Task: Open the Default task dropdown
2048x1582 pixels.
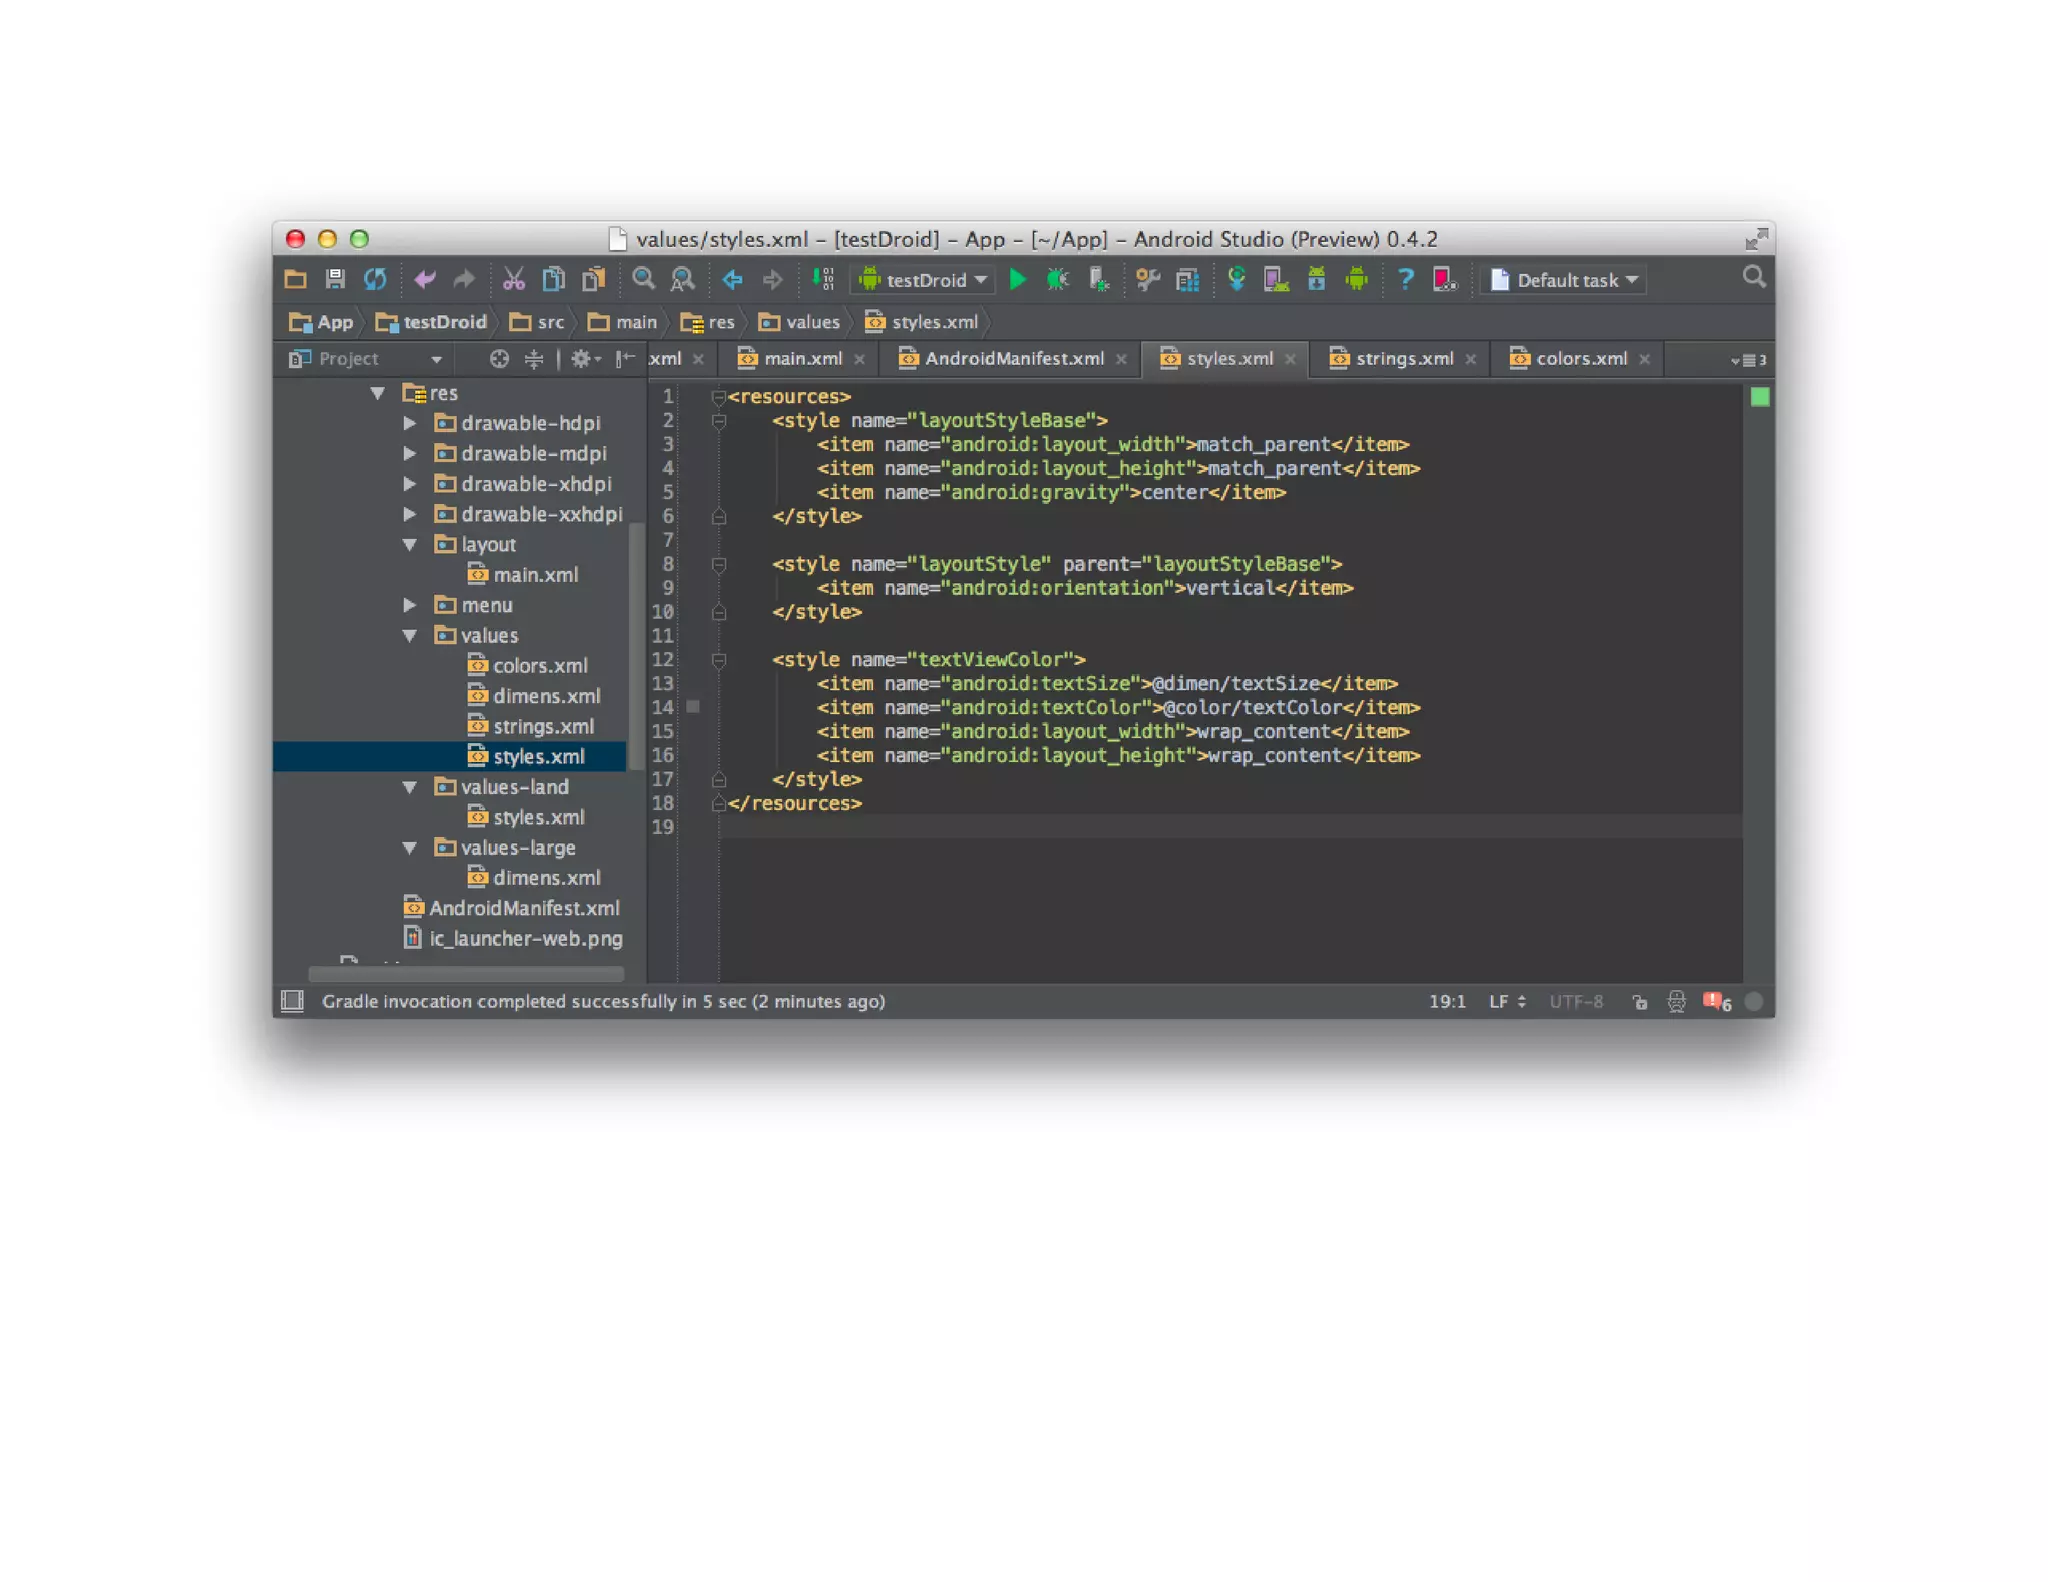Action: (x=1565, y=280)
